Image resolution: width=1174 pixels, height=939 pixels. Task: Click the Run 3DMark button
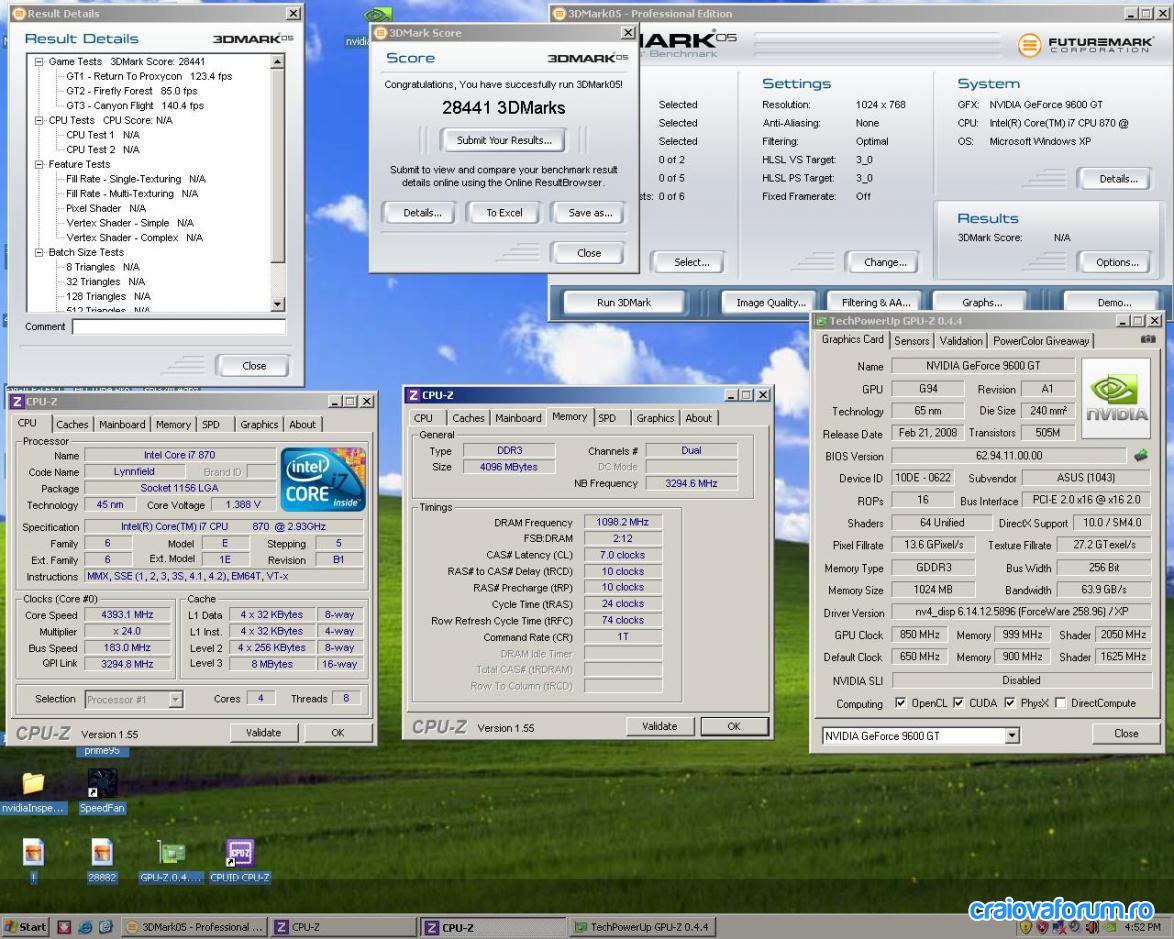(x=624, y=303)
